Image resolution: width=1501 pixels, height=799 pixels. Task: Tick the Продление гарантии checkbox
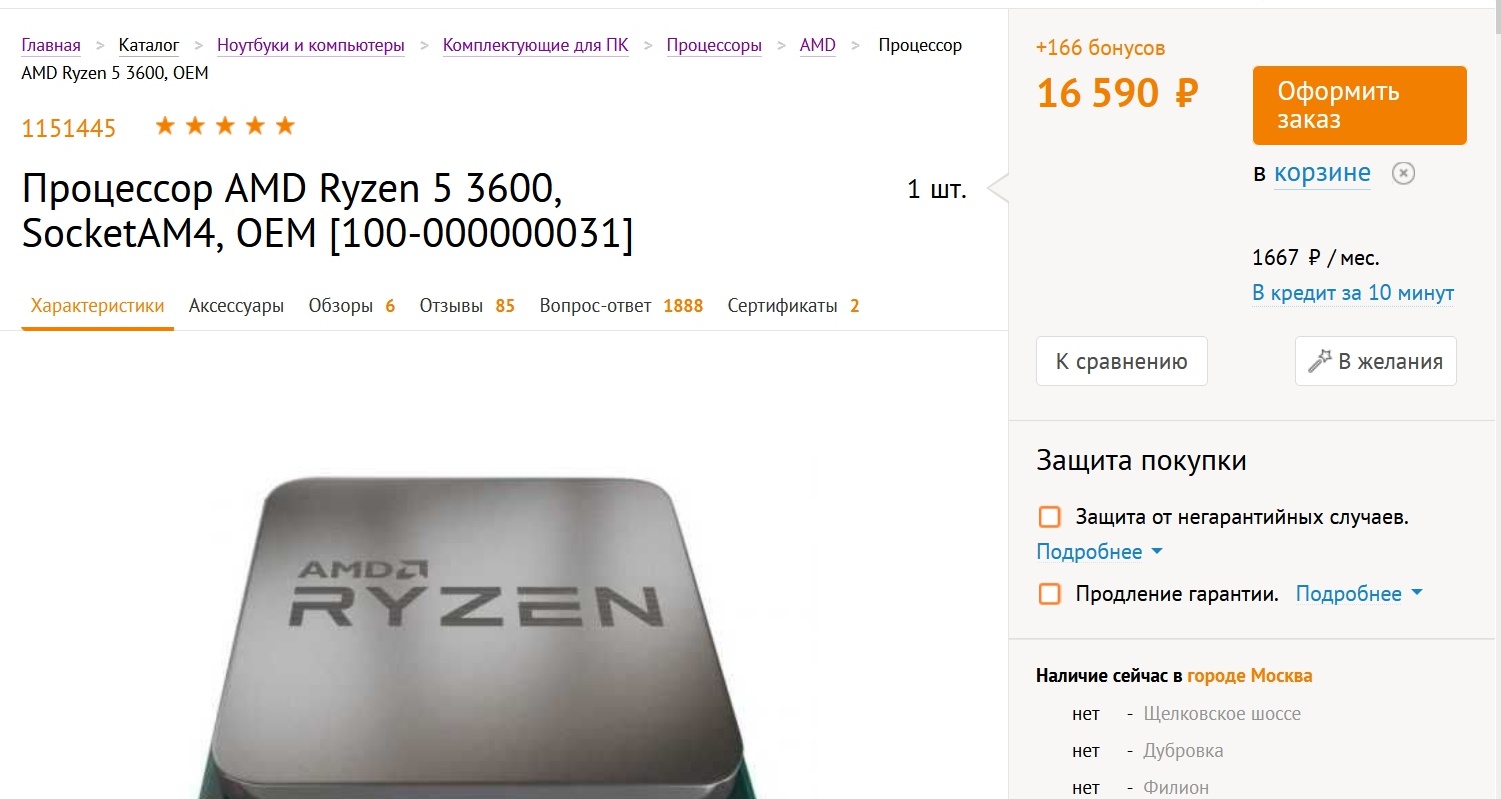(1049, 594)
